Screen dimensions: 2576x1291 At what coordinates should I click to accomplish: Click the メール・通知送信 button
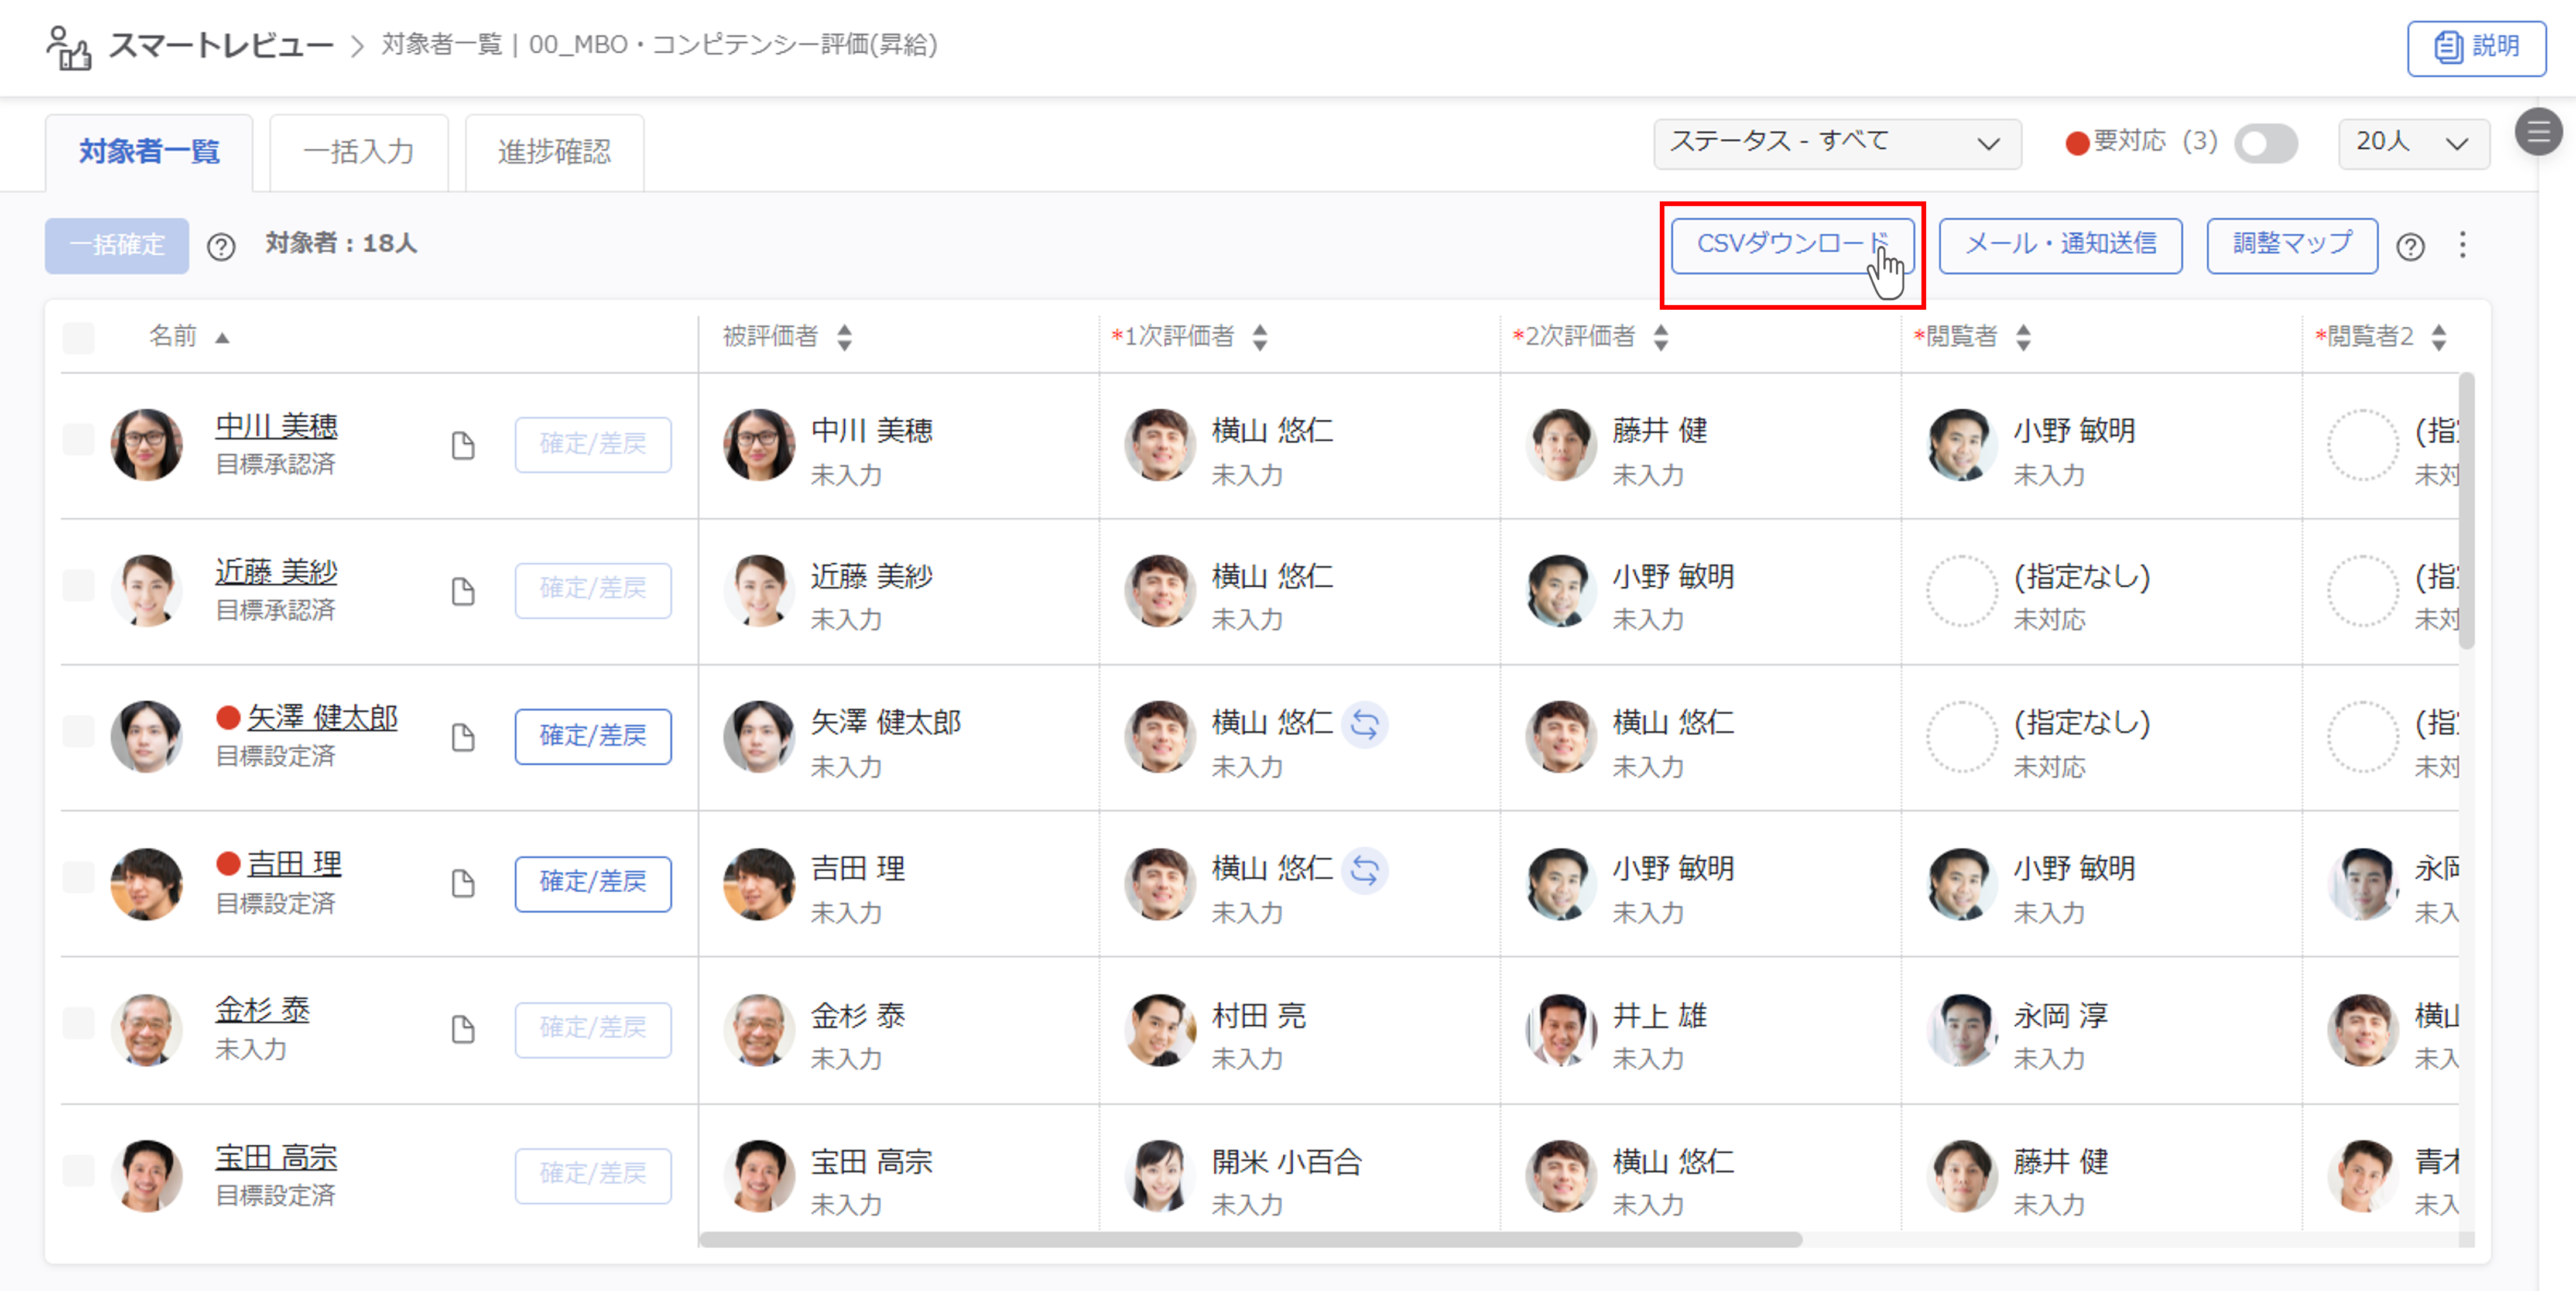click(x=2060, y=245)
